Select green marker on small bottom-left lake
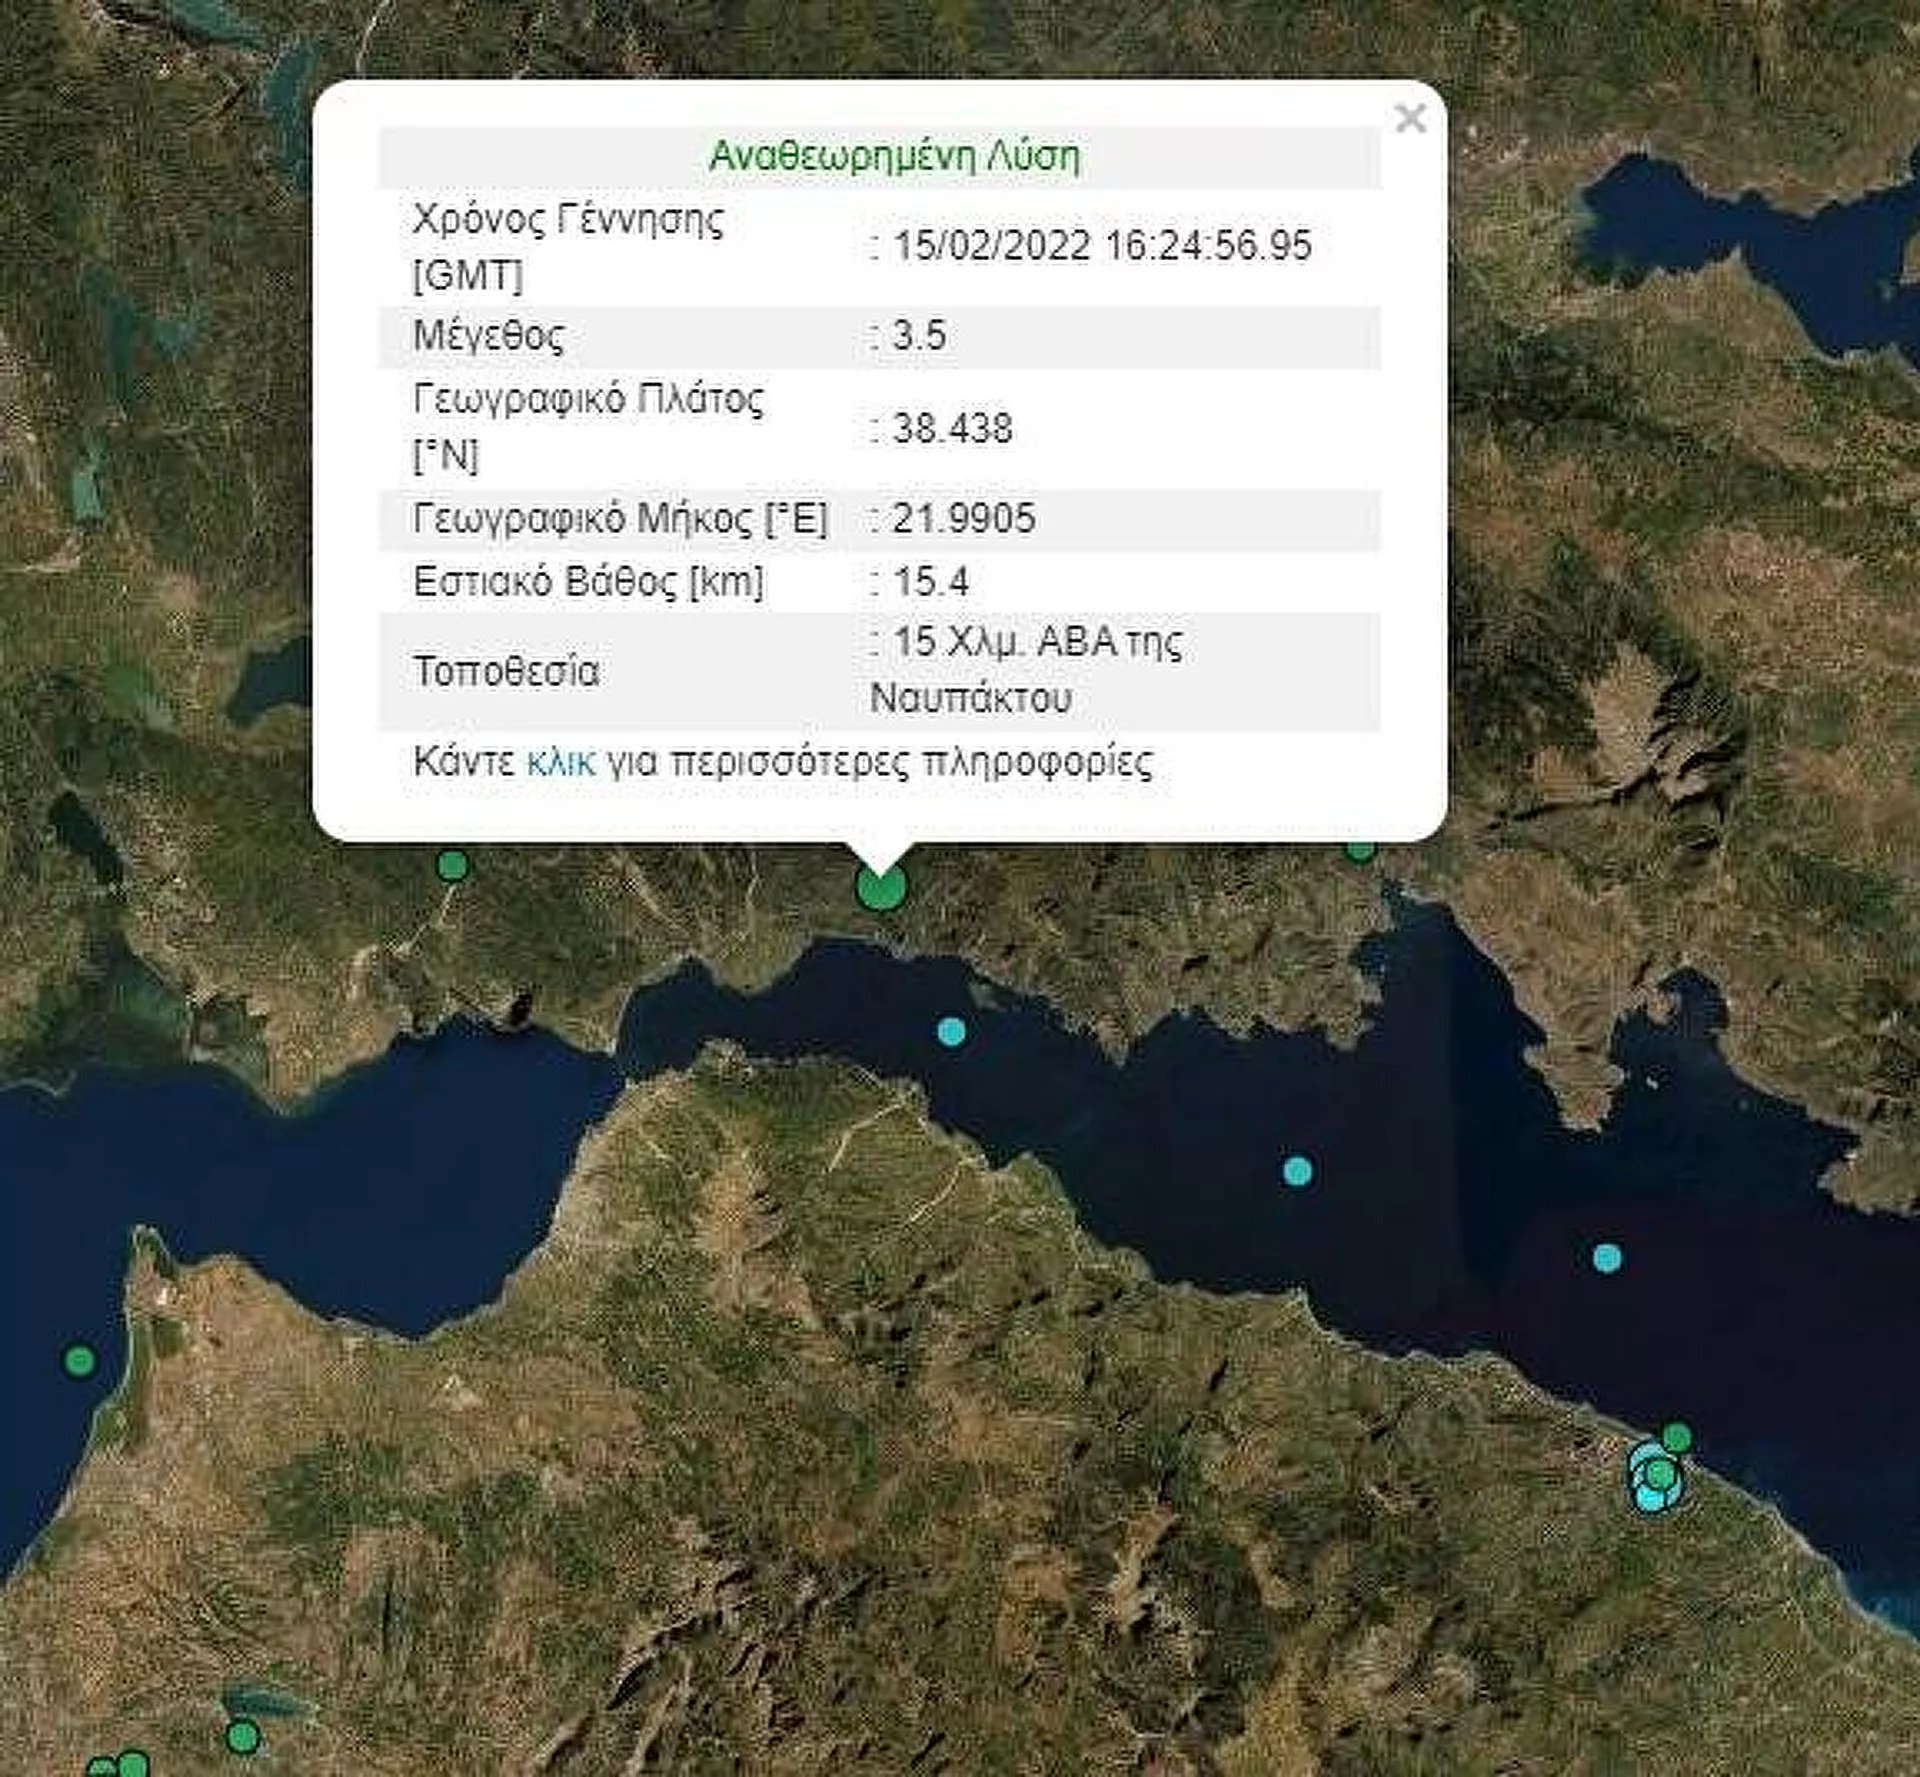This screenshot has height=1777, width=1920. (242, 1737)
